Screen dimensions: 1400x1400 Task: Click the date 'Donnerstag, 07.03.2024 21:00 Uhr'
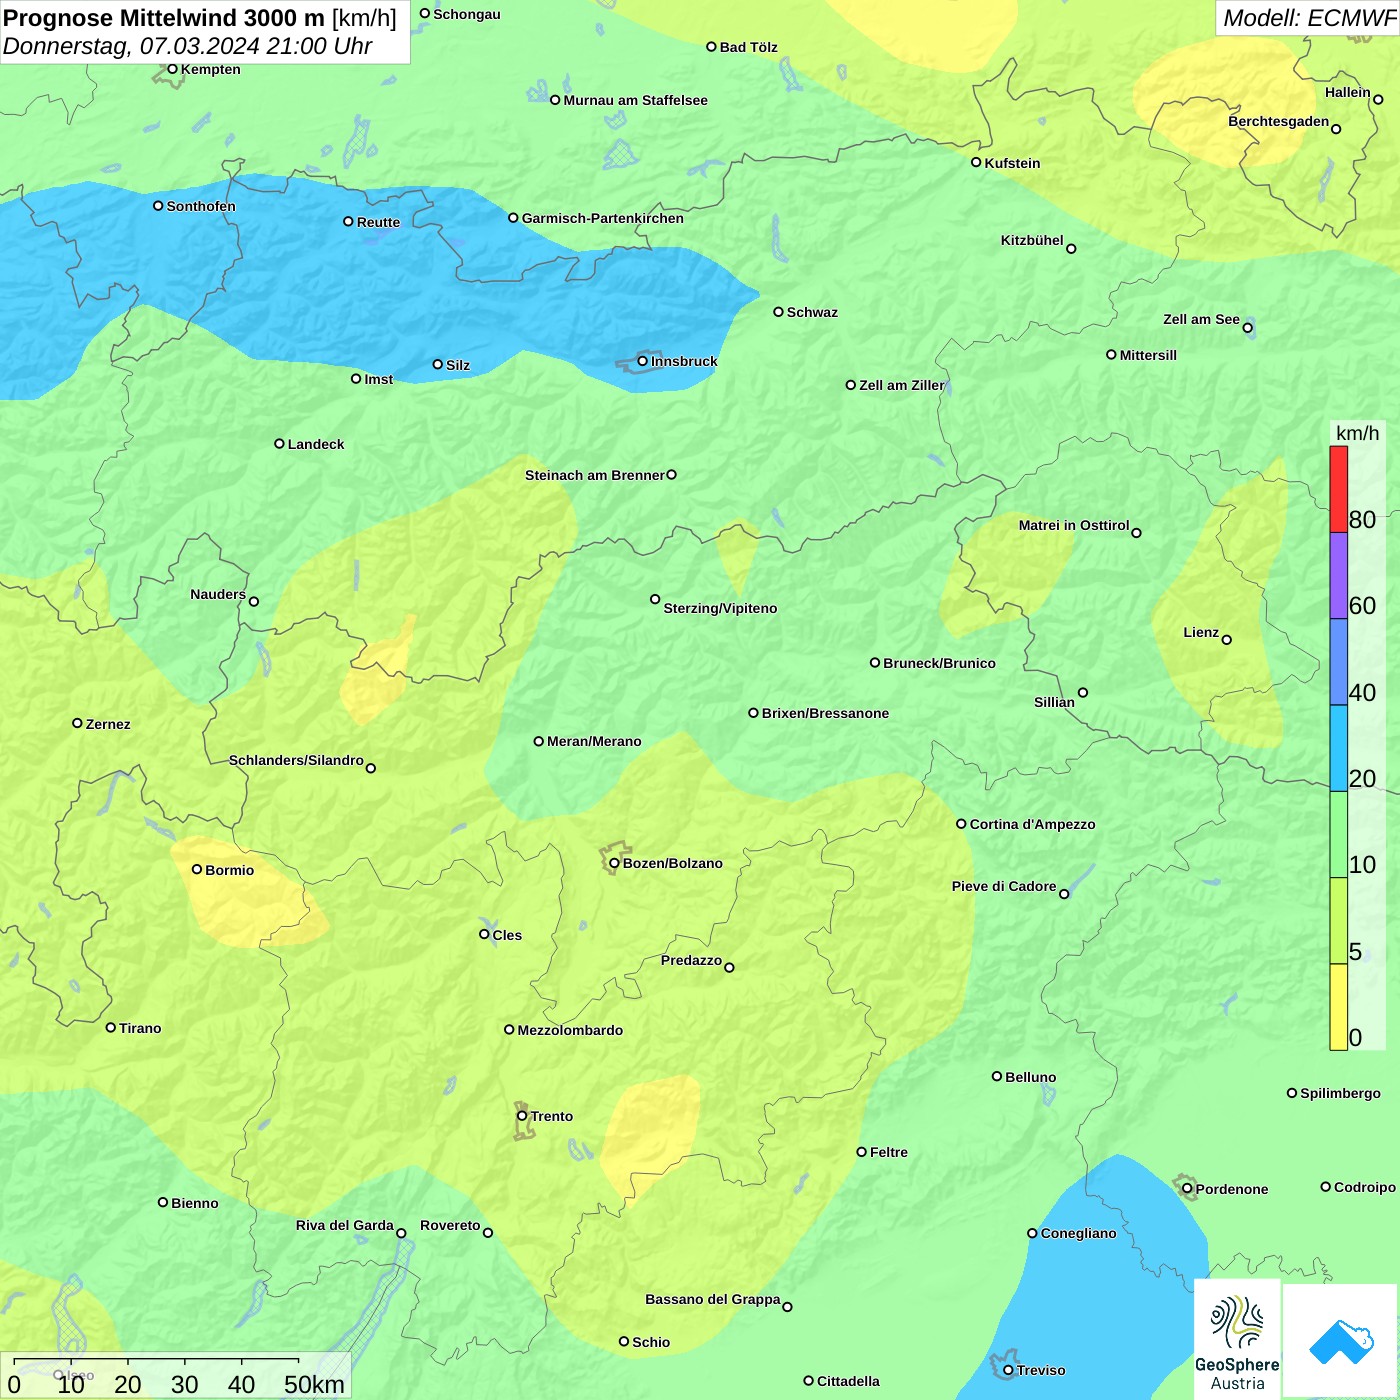coord(187,46)
